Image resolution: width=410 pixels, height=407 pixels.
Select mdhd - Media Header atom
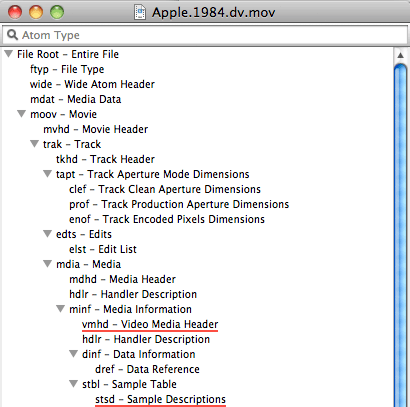[x=123, y=279]
